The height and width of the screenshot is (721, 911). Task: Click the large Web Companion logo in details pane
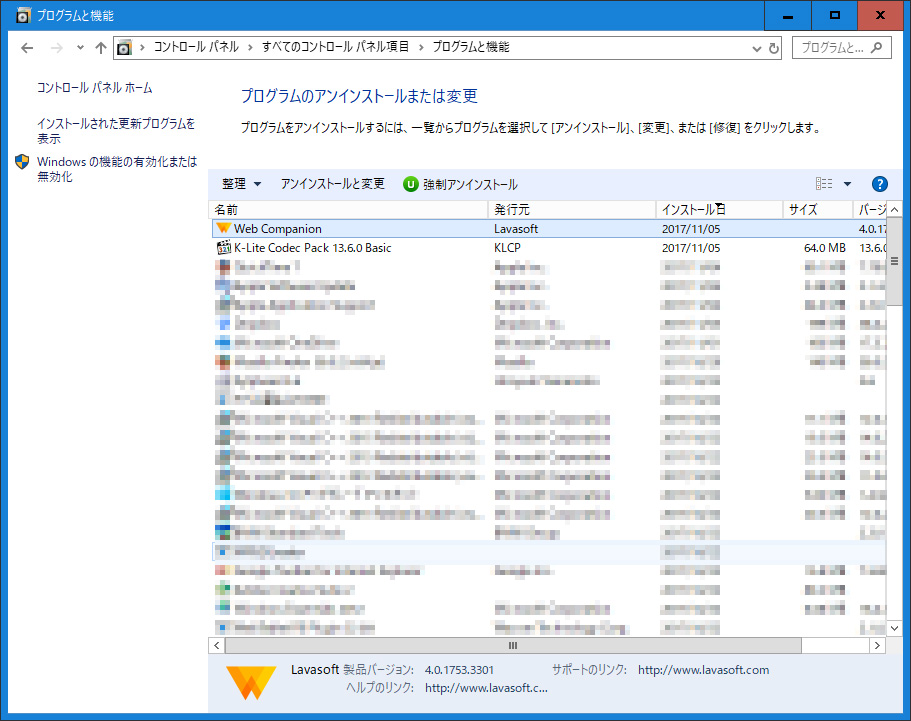click(251, 682)
